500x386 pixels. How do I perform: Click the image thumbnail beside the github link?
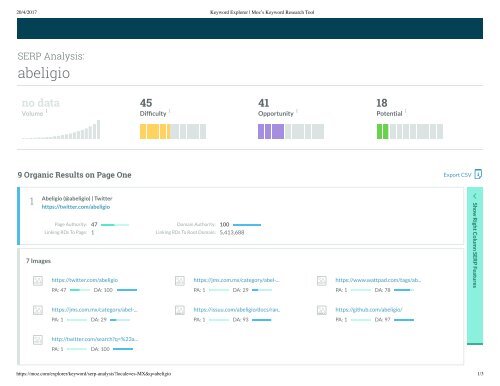pyautogui.click(x=322, y=311)
